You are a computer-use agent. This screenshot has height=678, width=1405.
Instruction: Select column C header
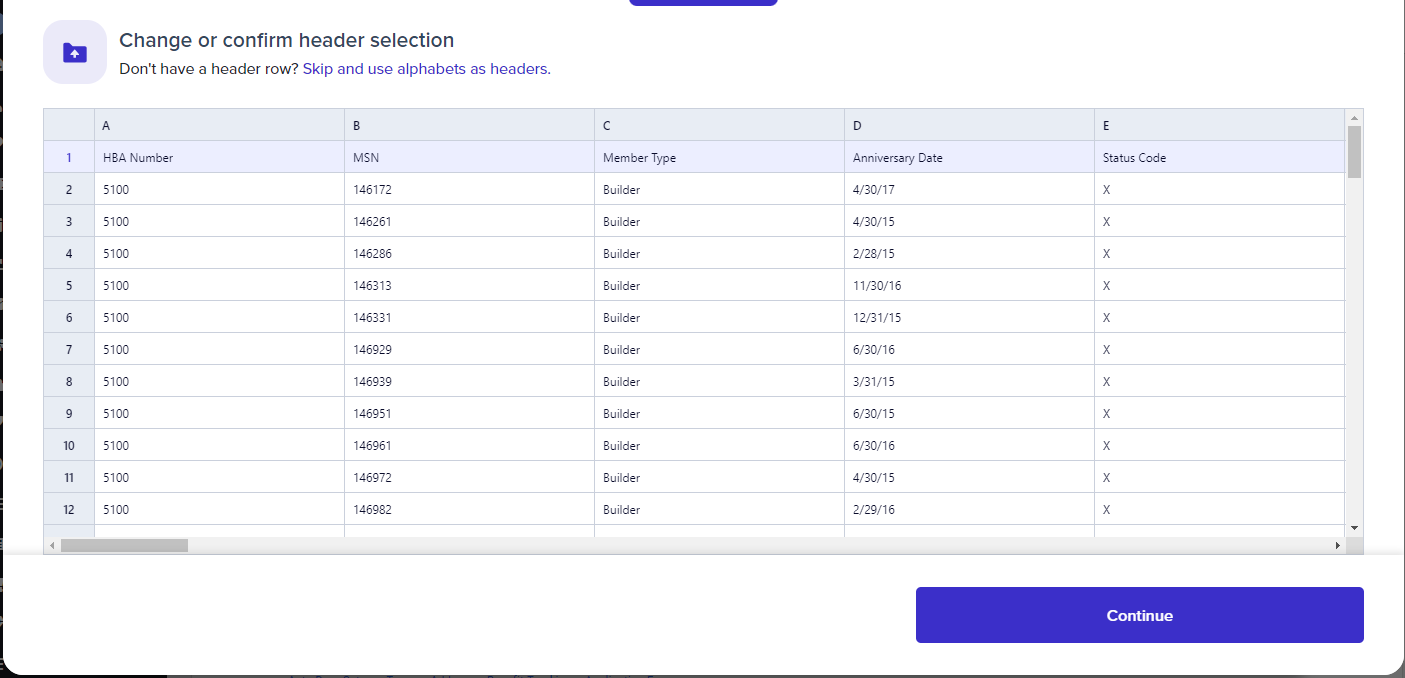(719, 125)
